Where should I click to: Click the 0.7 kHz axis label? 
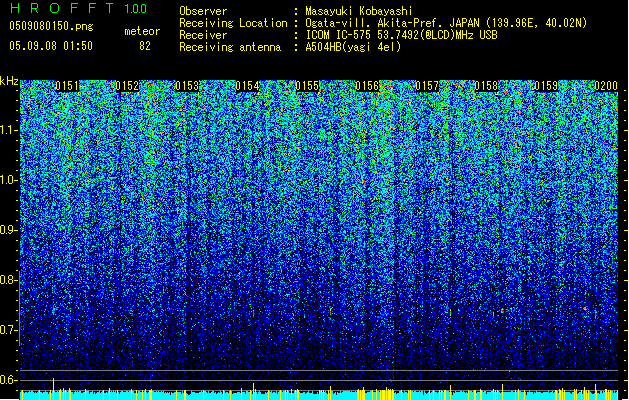coord(8,330)
